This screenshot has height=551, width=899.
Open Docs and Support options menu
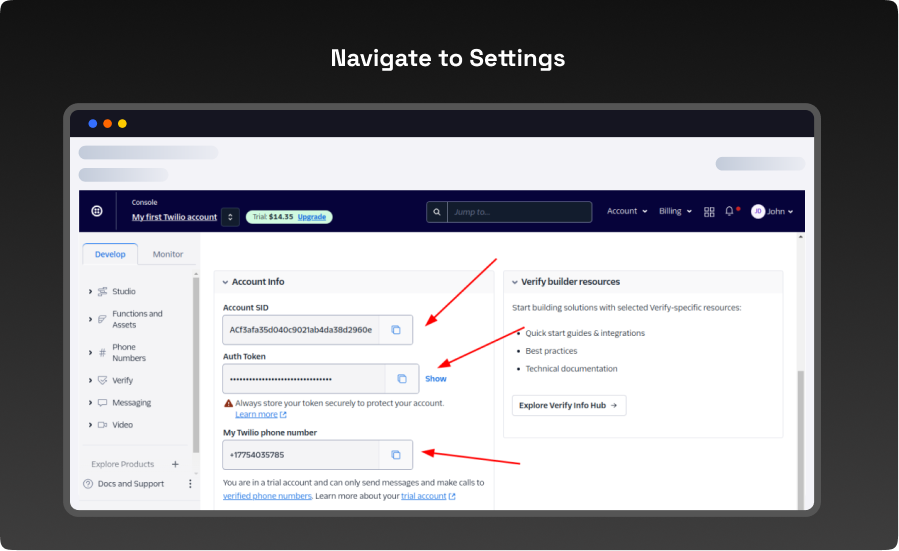point(190,484)
